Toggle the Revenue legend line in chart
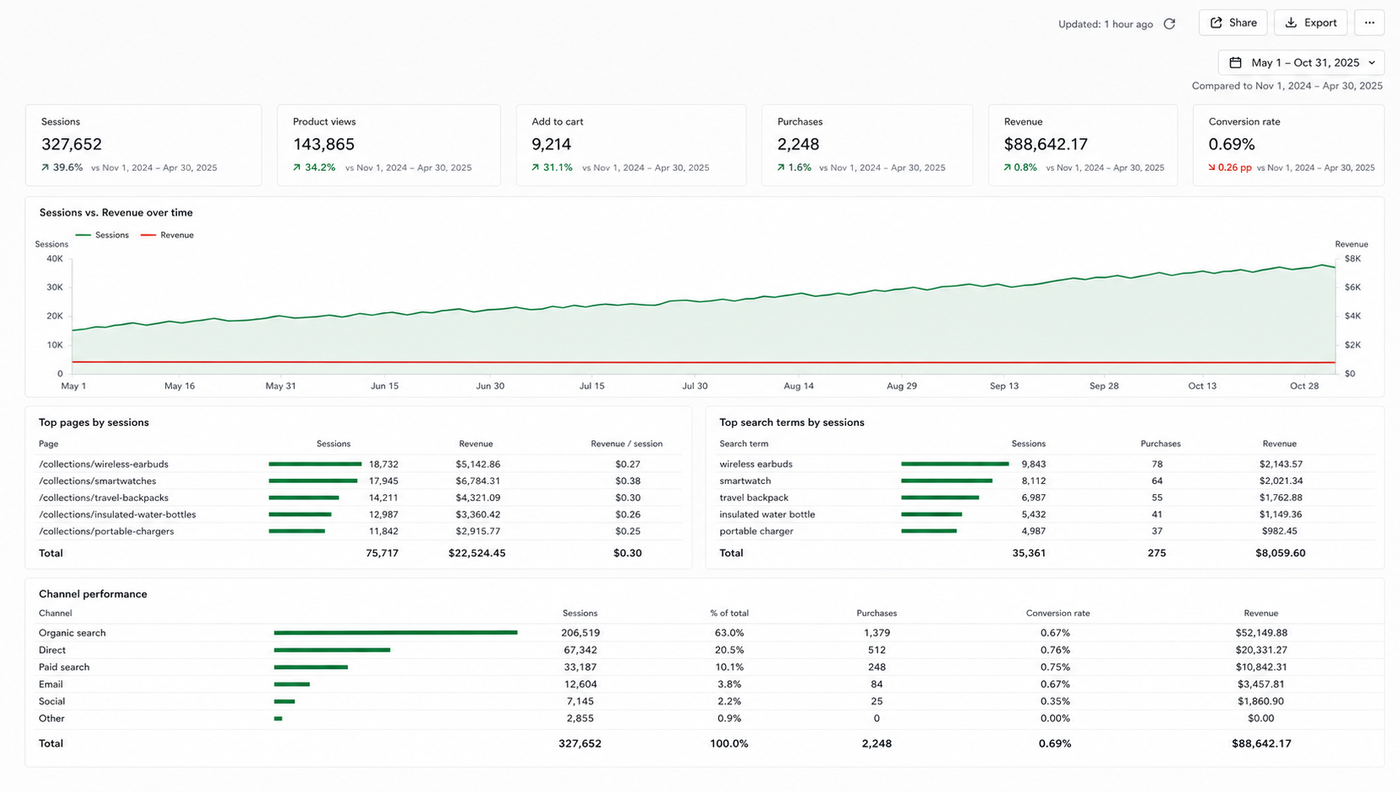 167,235
